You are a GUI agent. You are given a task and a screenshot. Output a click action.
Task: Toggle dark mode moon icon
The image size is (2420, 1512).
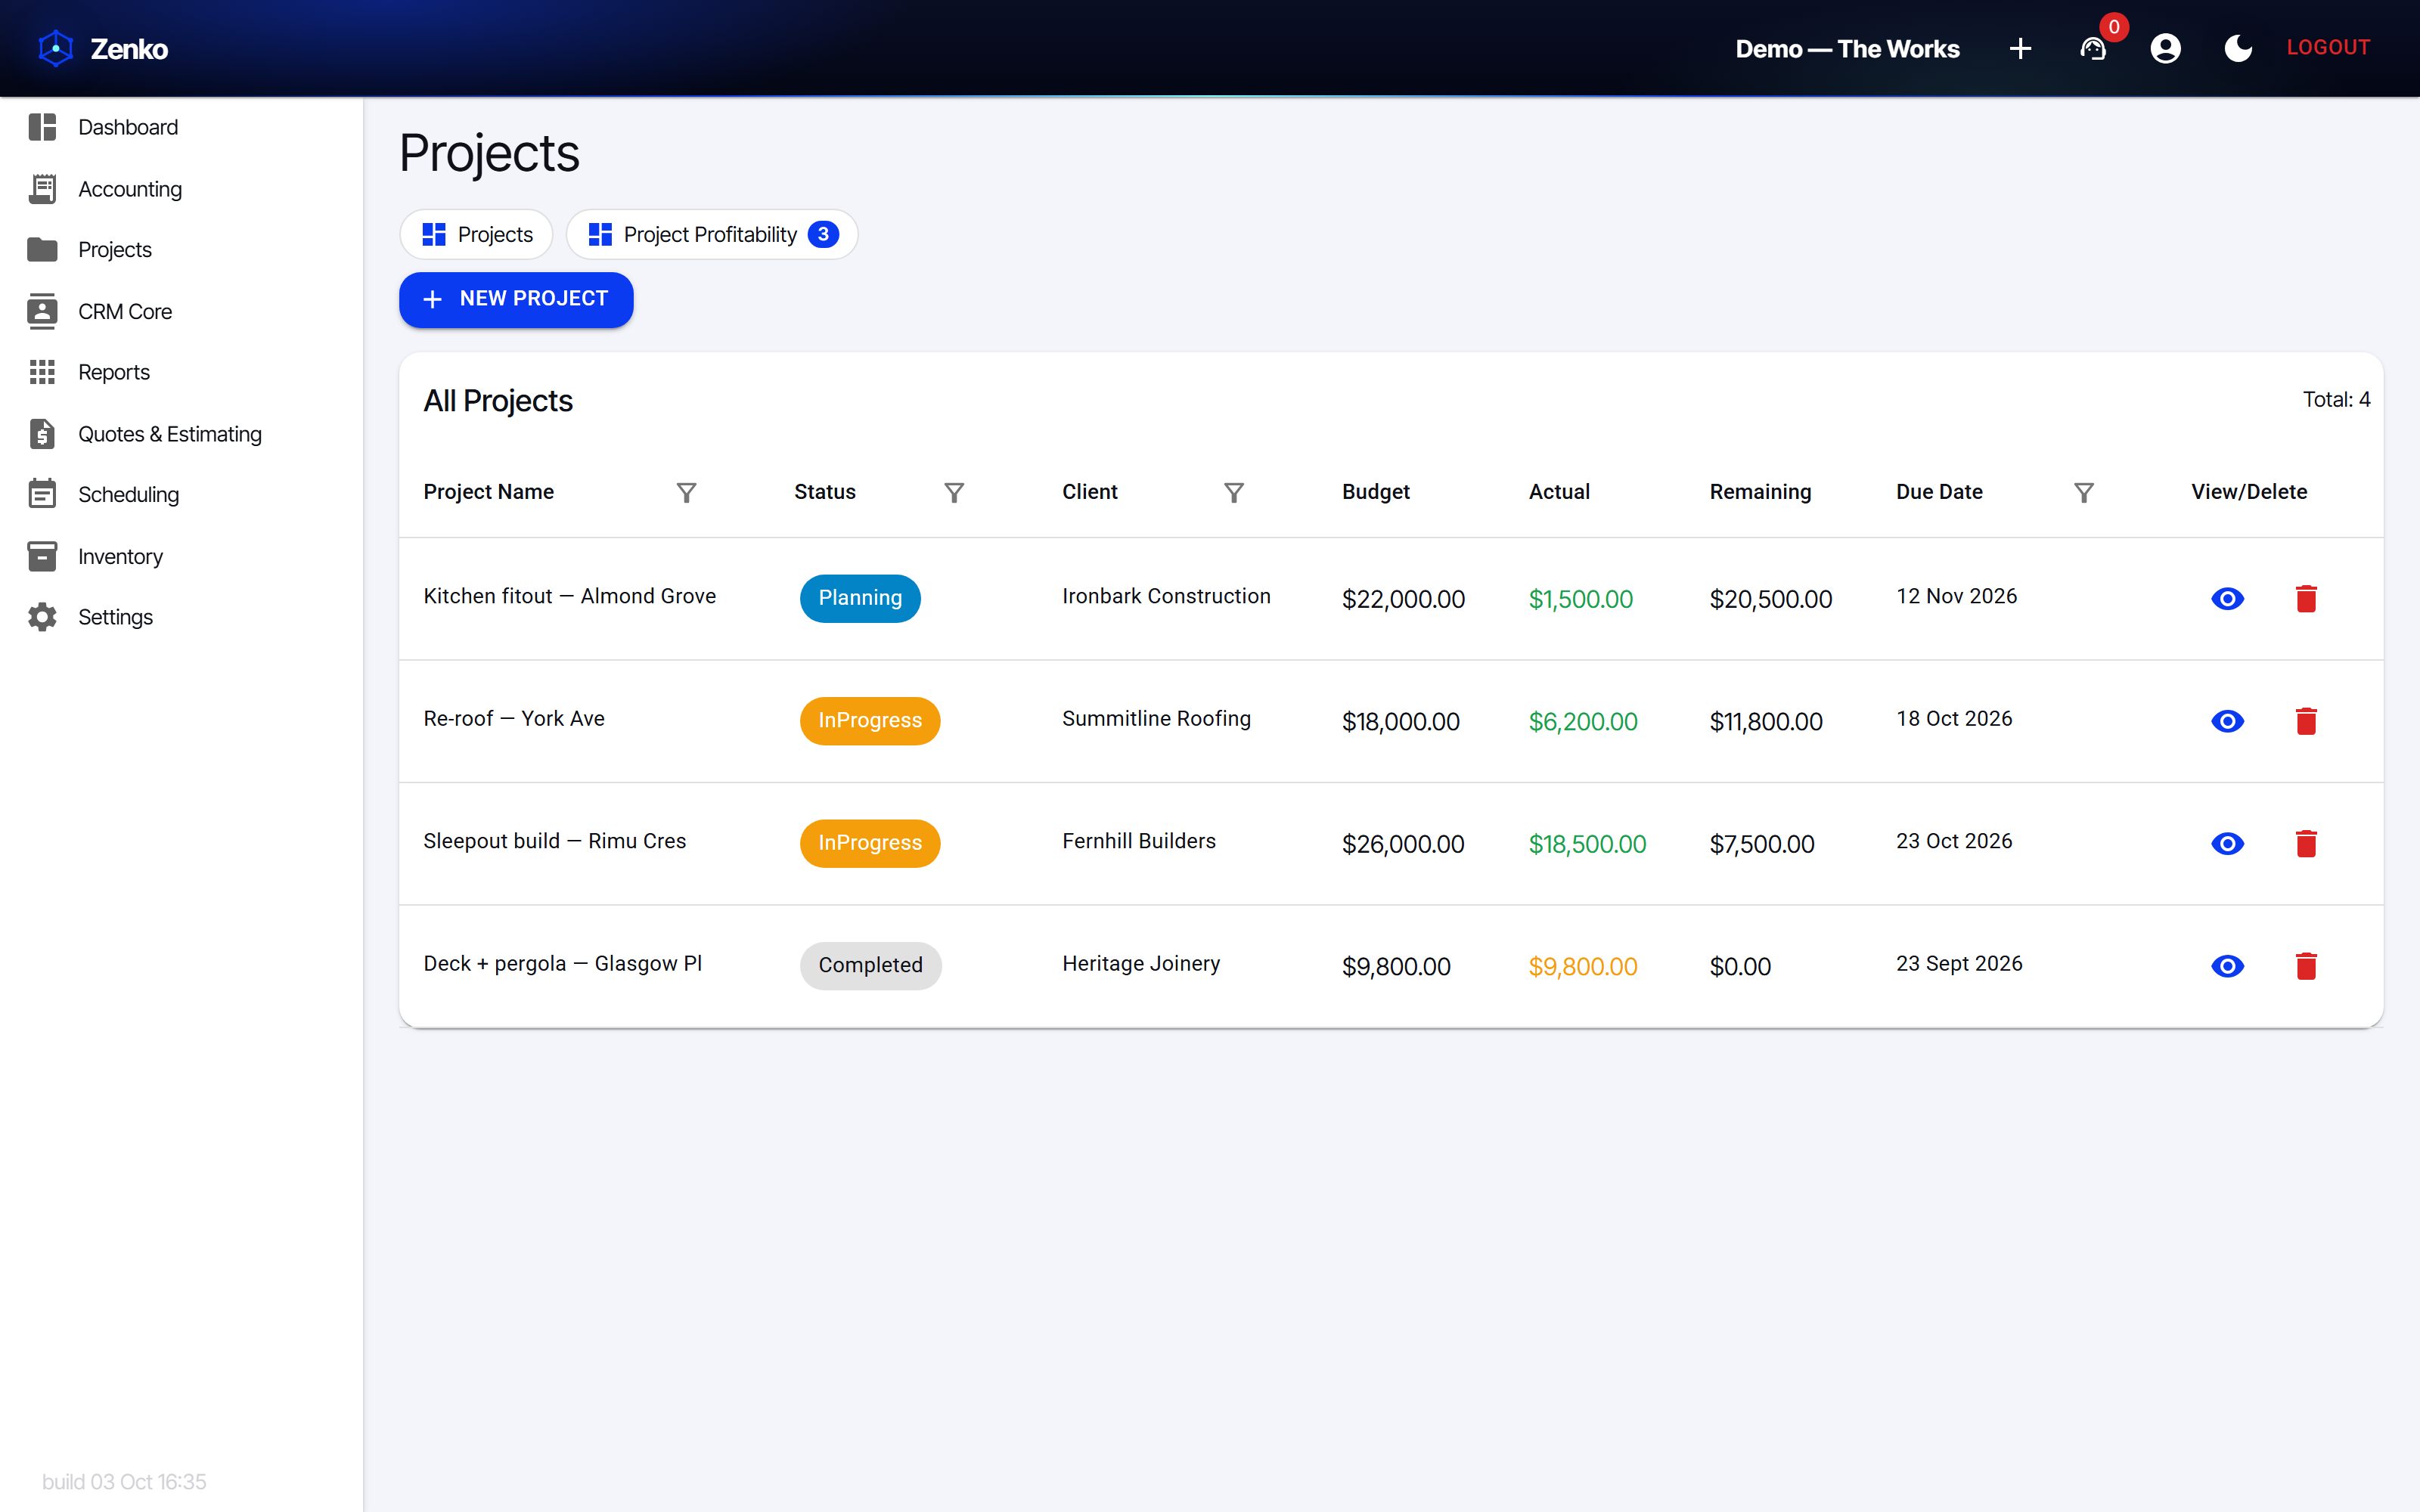tap(2238, 48)
